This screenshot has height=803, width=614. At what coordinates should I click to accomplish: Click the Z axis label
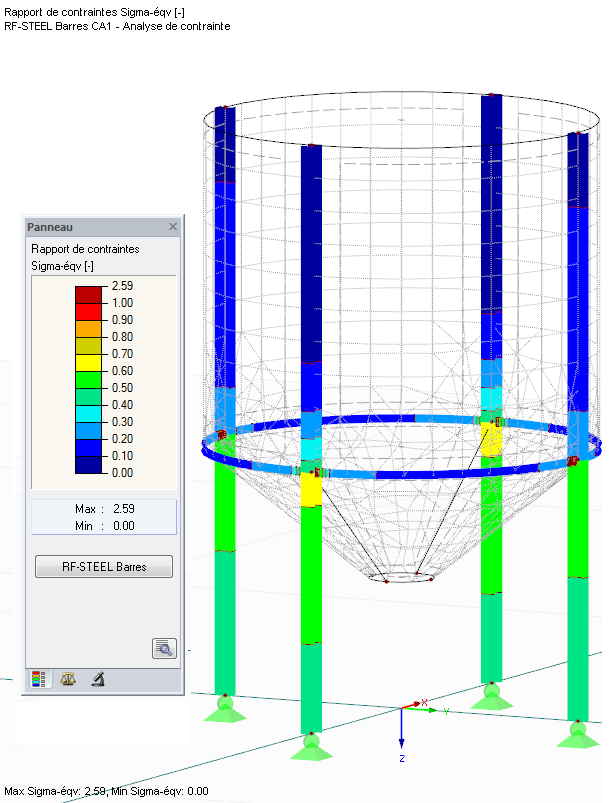[x=402, y=758]
